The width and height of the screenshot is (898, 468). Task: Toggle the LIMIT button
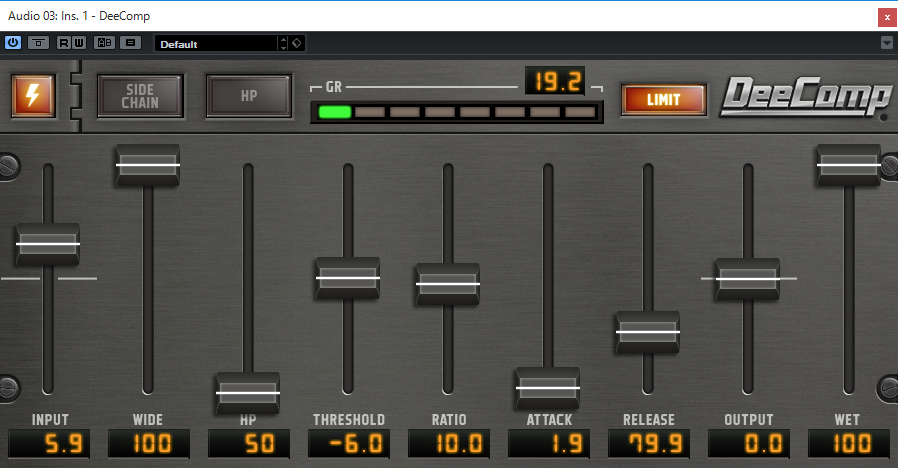click(664, 100)
